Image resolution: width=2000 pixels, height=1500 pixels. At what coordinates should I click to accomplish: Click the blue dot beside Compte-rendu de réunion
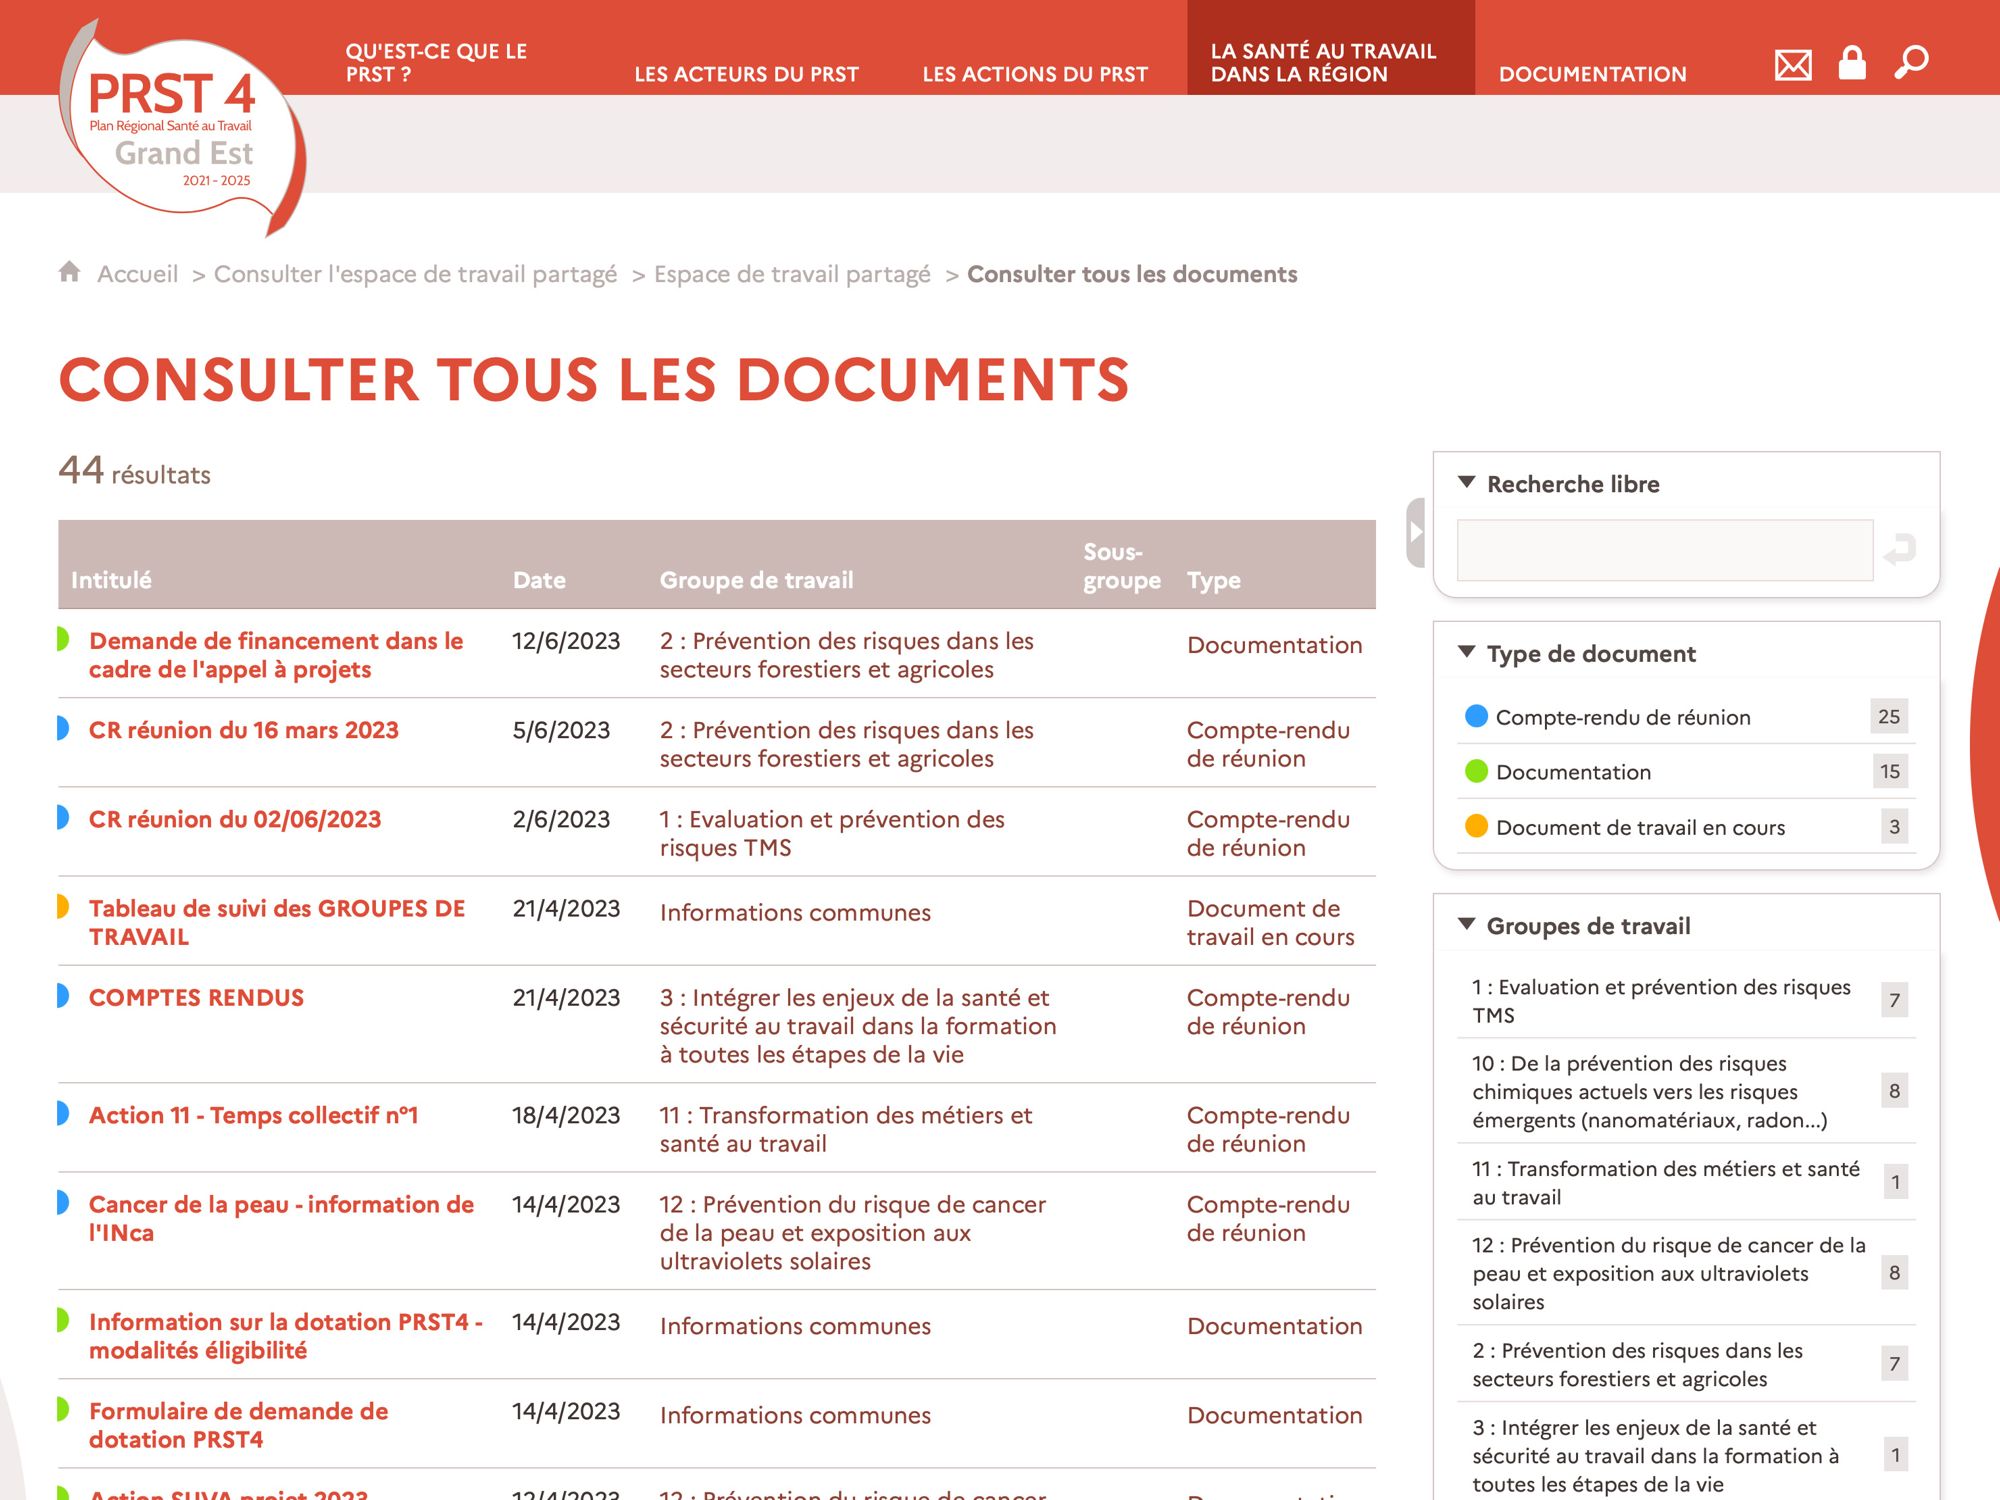pyautogui.click(x=1476, y=716)
